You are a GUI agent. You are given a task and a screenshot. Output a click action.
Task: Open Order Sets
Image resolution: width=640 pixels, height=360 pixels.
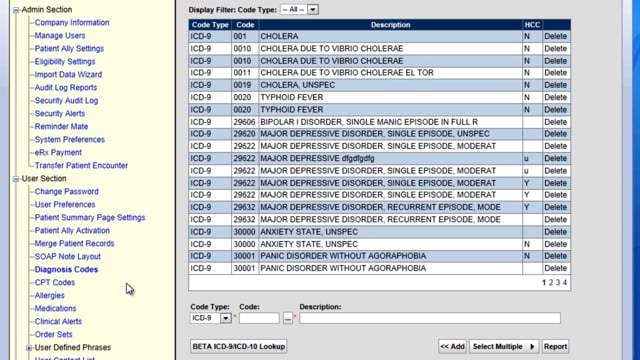click(x=53, y=335)
